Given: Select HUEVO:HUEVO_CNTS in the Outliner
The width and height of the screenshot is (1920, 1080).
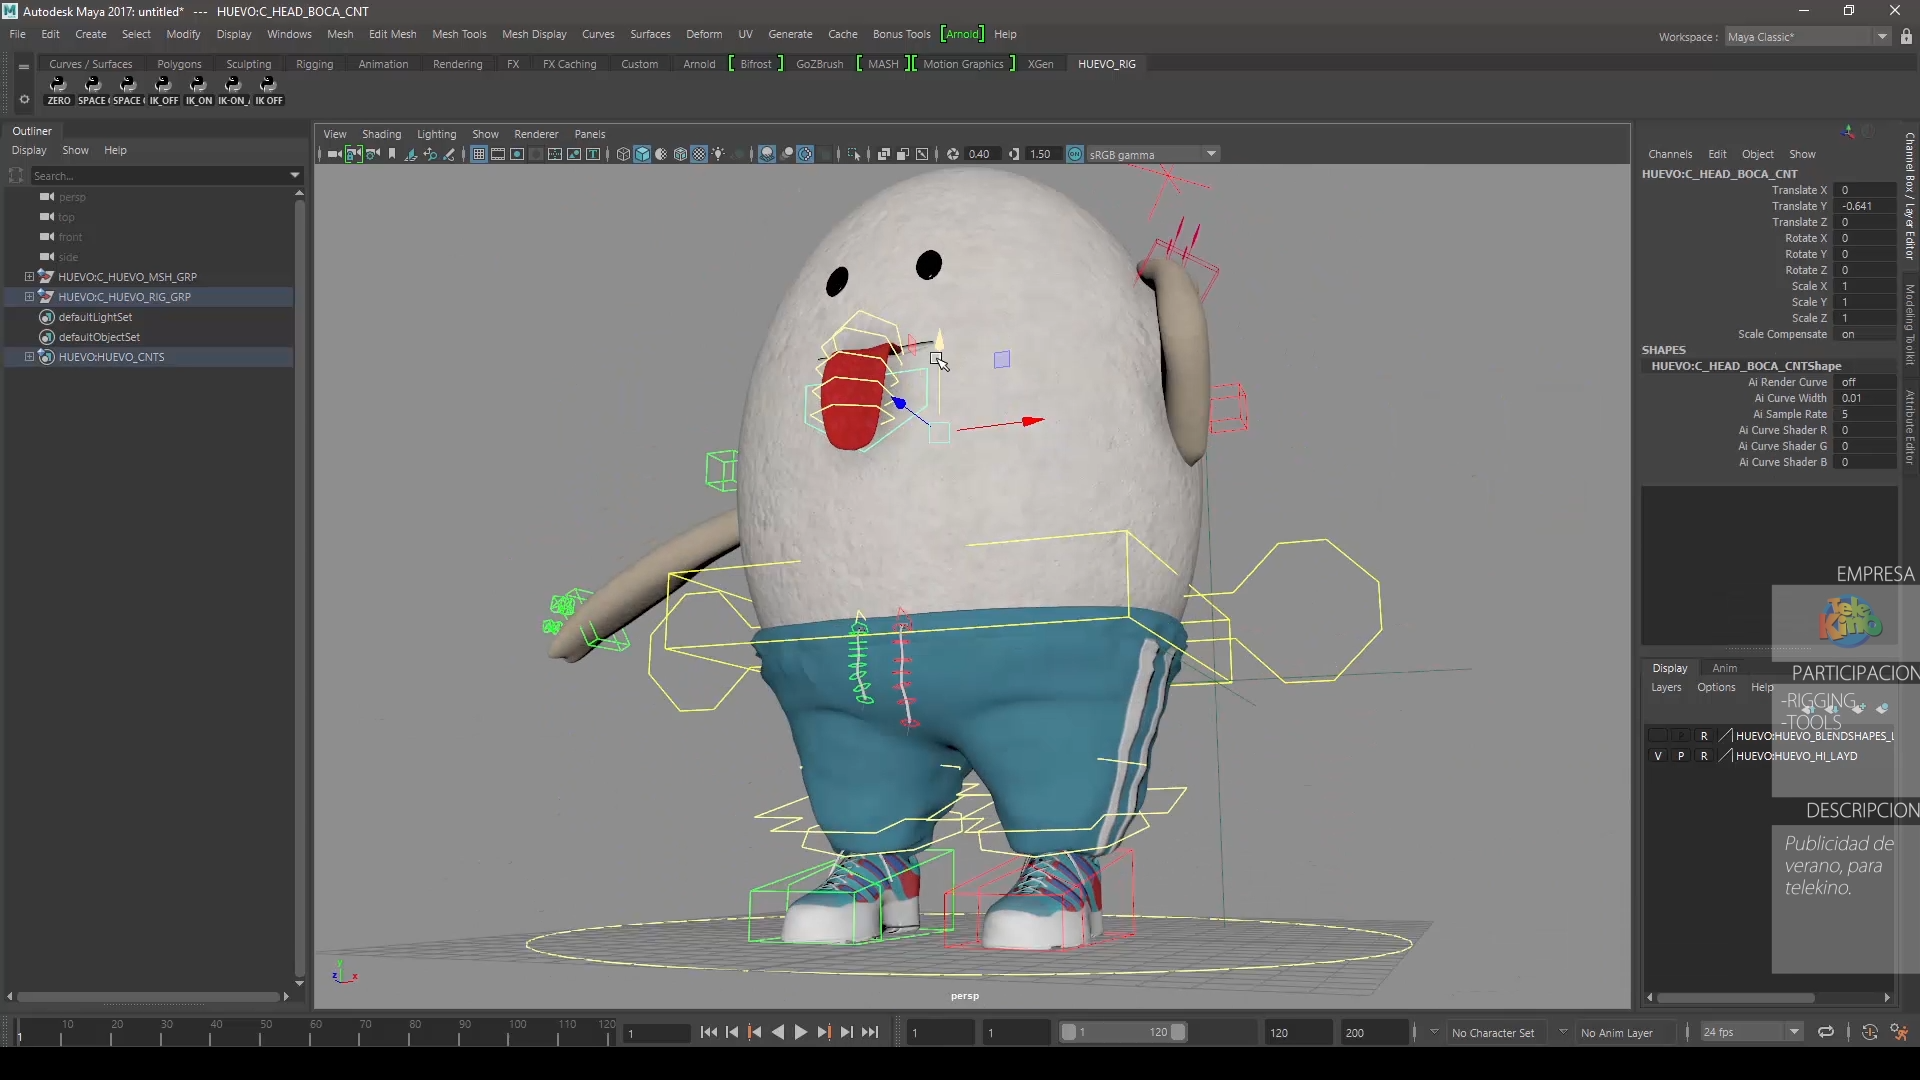Looking at the screenshot, I should click(x=111, y=357).
